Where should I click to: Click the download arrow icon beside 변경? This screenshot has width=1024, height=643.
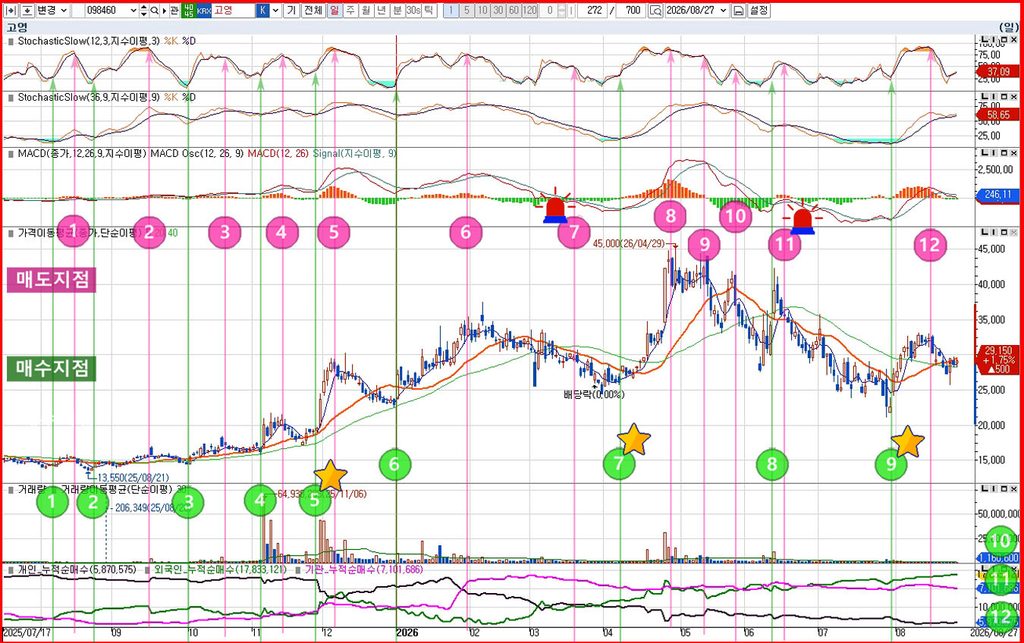tap(27, 10)
